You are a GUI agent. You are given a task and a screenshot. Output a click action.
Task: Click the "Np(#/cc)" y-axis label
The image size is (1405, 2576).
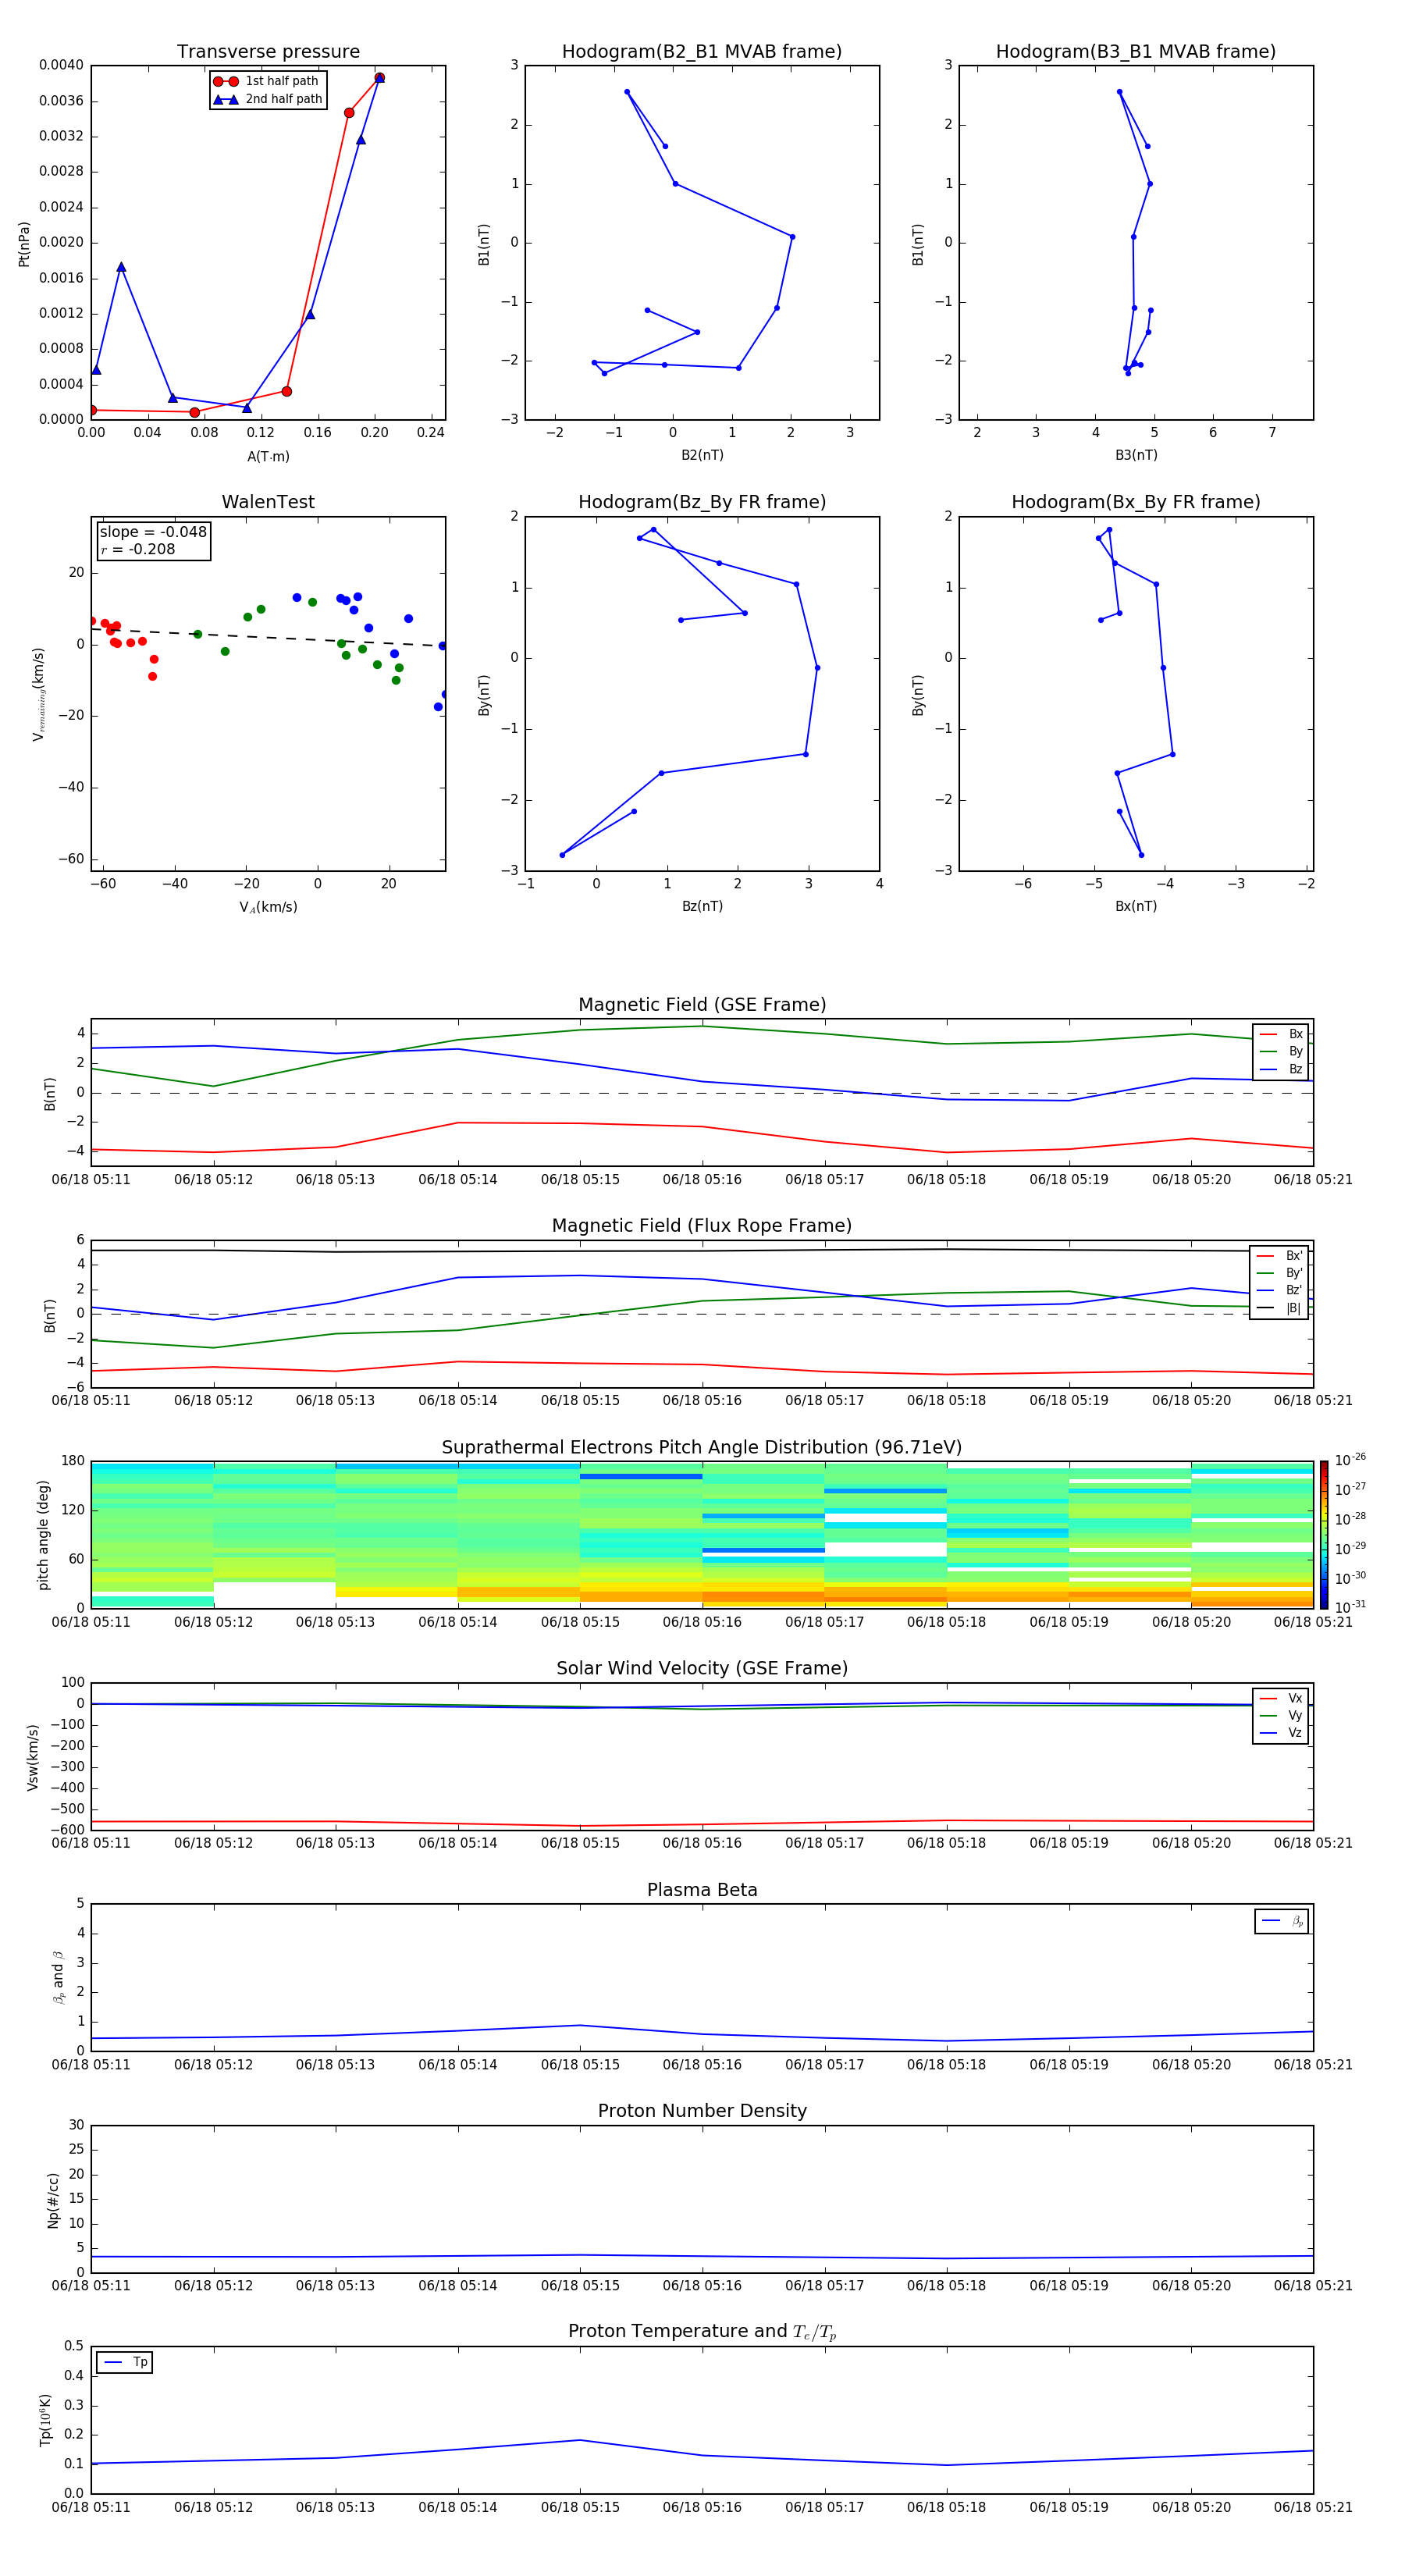point(53,2200)
